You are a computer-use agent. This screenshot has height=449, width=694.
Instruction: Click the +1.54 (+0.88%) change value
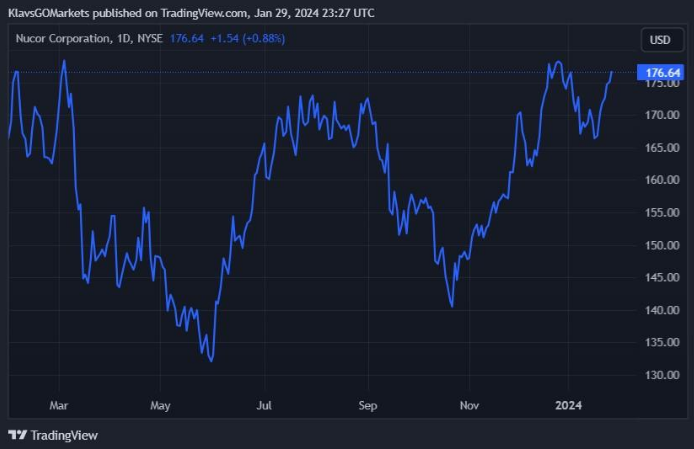[247, 39]
